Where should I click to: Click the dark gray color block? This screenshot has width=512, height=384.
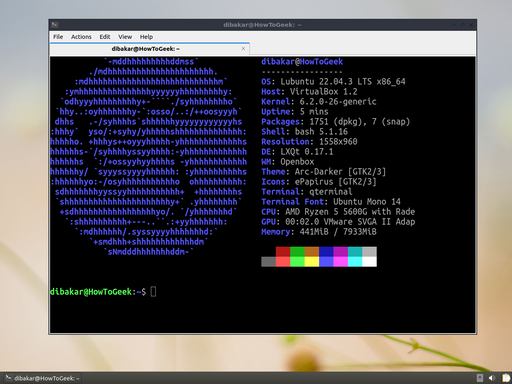[x=268, y=262]
